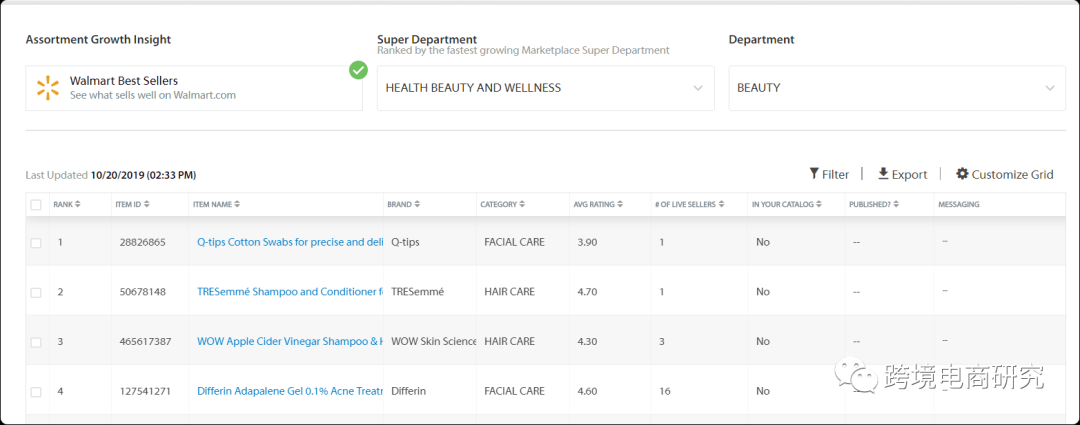Select the Walmart Best Sellers insight card
The height and width of the screenshot is (425, 1080).
pos(194,88)
